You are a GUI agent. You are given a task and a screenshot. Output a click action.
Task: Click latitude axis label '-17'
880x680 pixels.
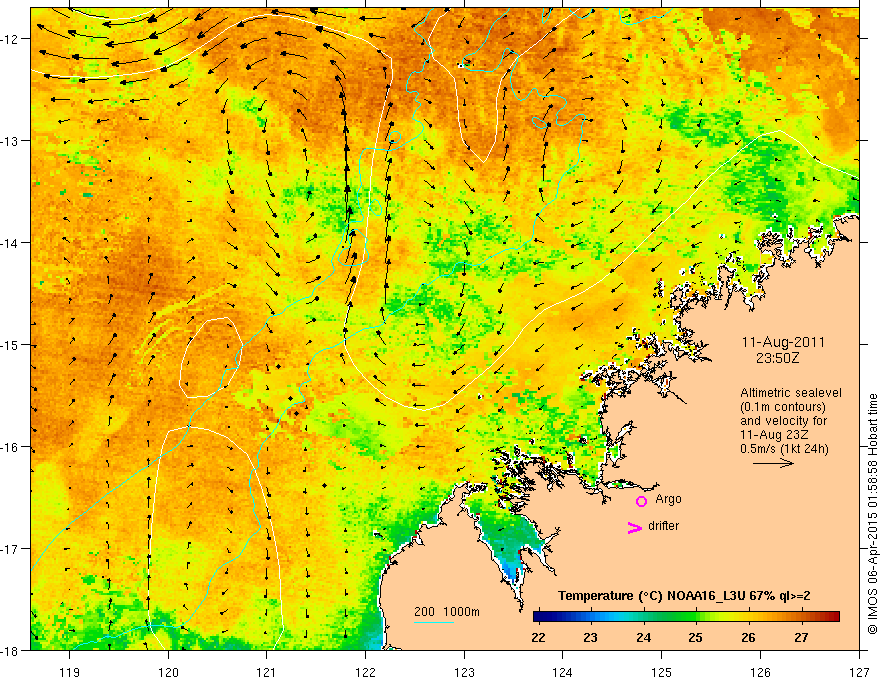[10, 549]
